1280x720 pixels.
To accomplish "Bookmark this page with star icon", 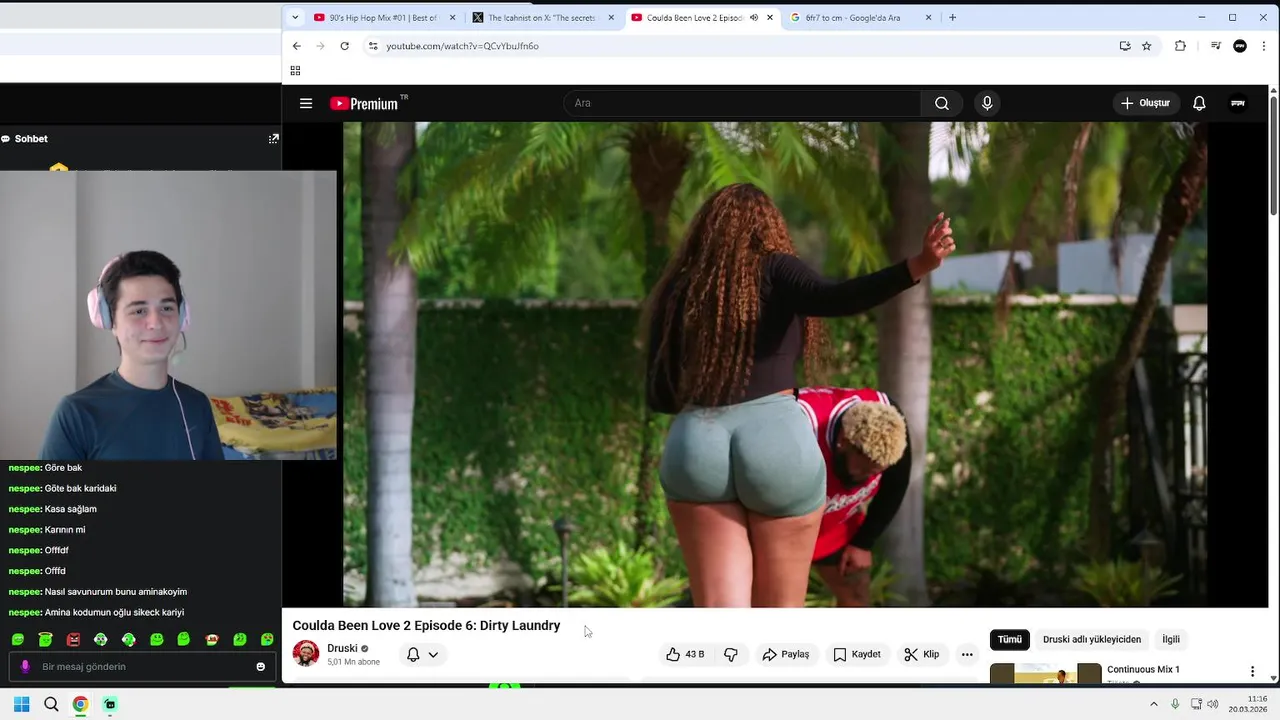I will click(1147, 46).
